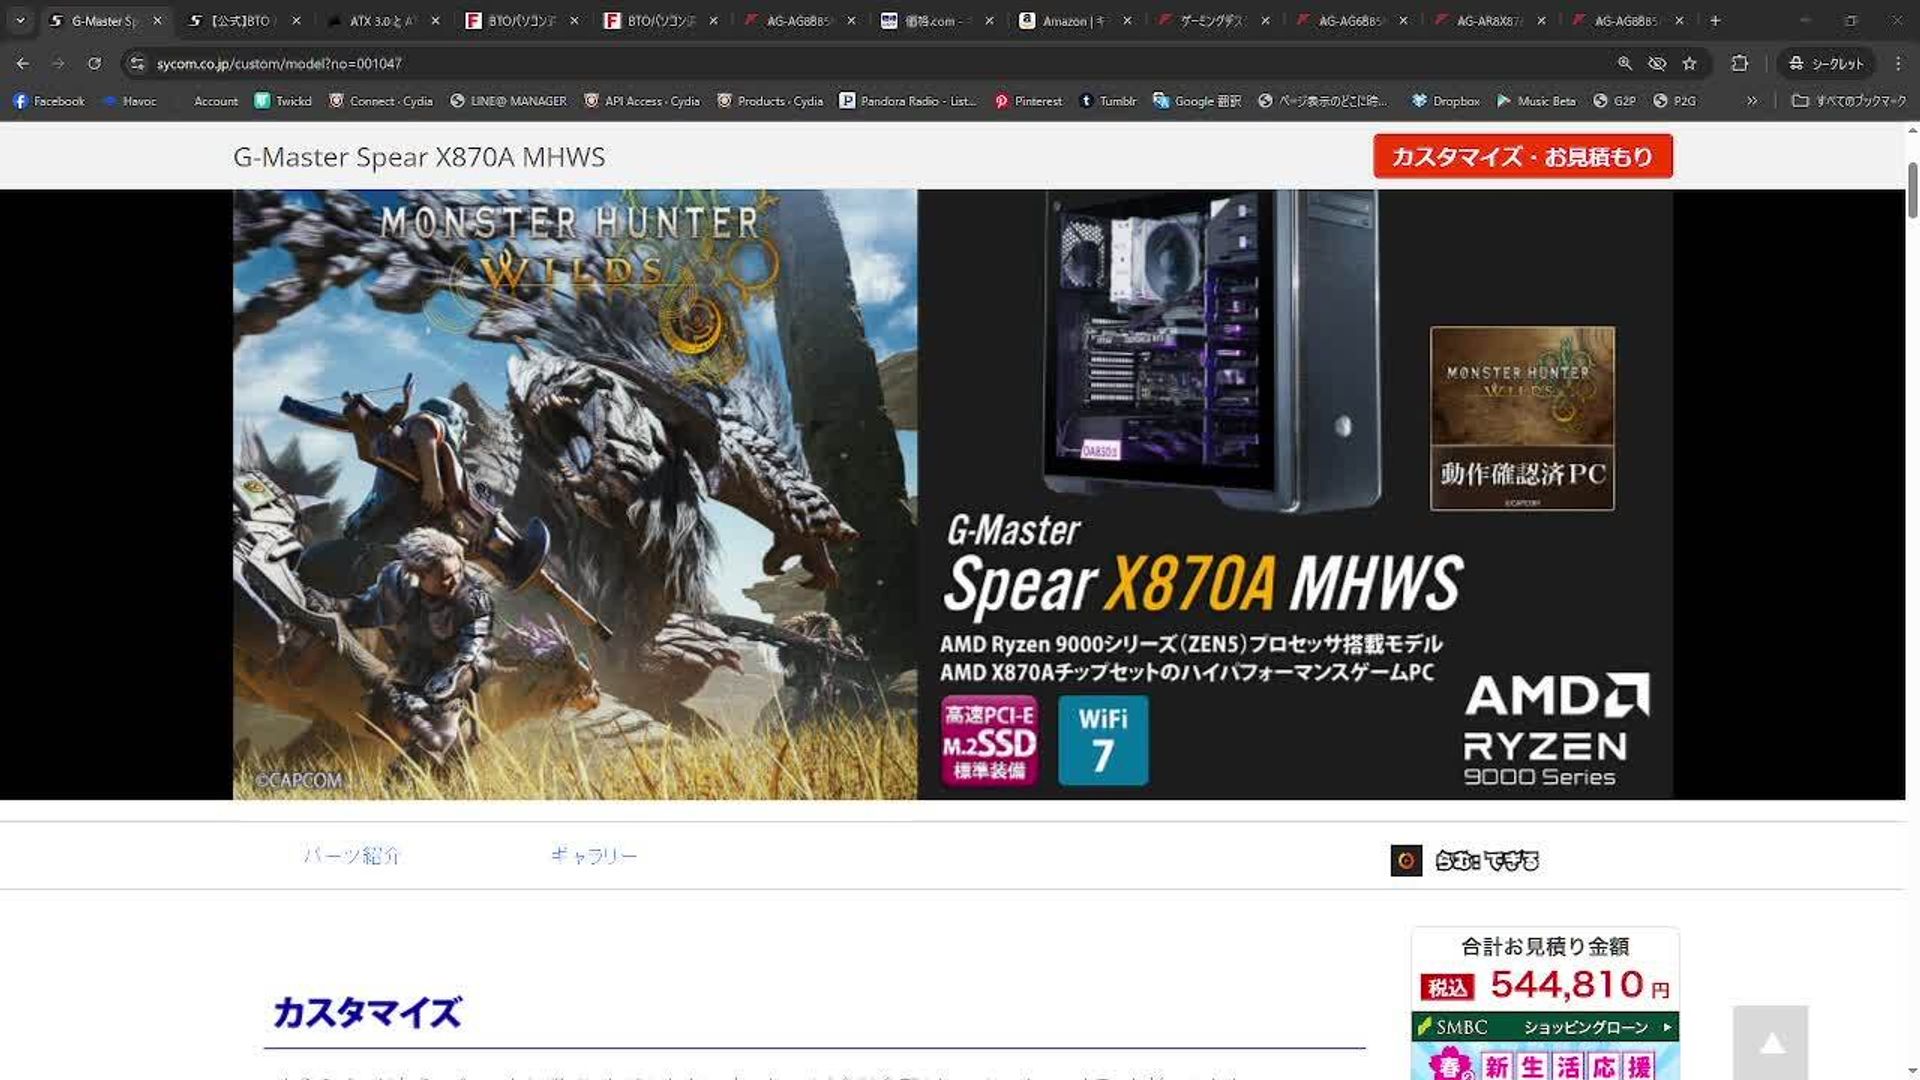Expand the SMBC ショッピングローン banner arrow

pos(1665,1027)
